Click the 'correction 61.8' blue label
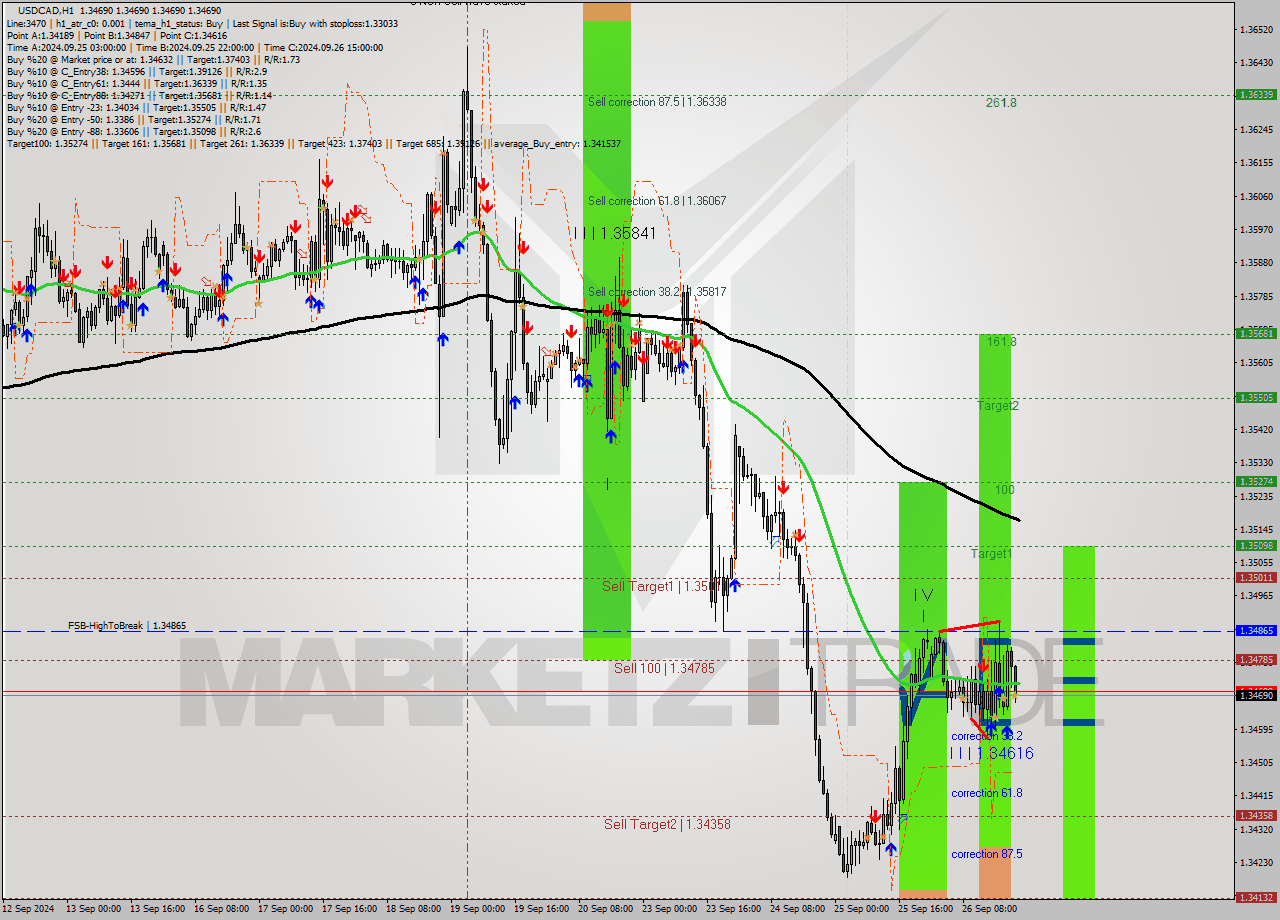Screen dimensions: 1280x920 987,793
